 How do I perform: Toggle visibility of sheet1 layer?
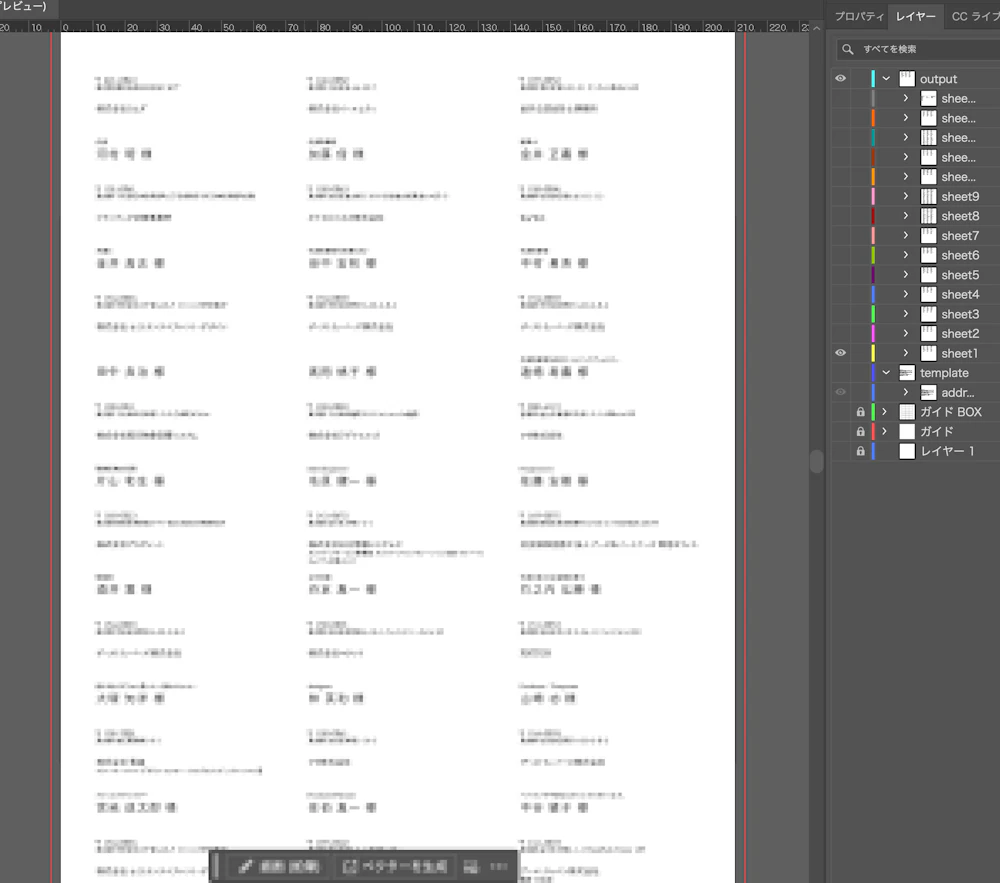click(840, 353)
